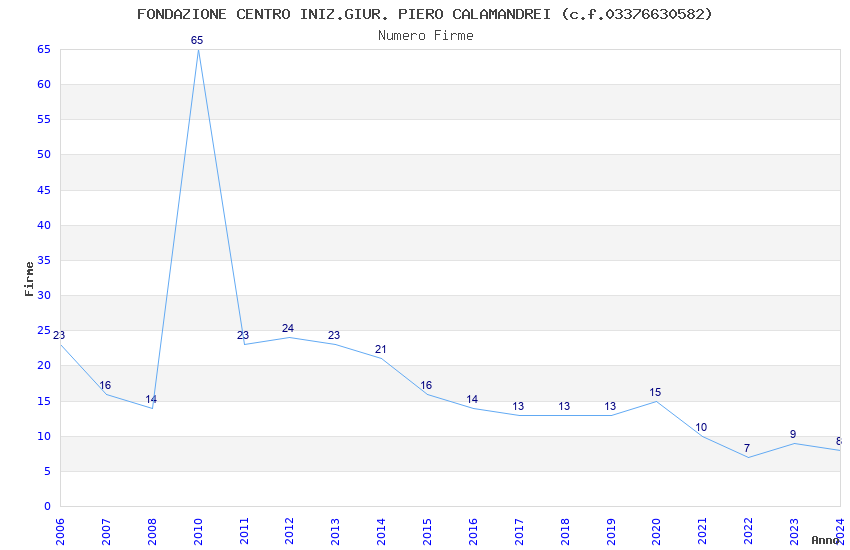The image size is (850, 550).
Task: Click the x-axis year label 2014
Action: [382, 532]
